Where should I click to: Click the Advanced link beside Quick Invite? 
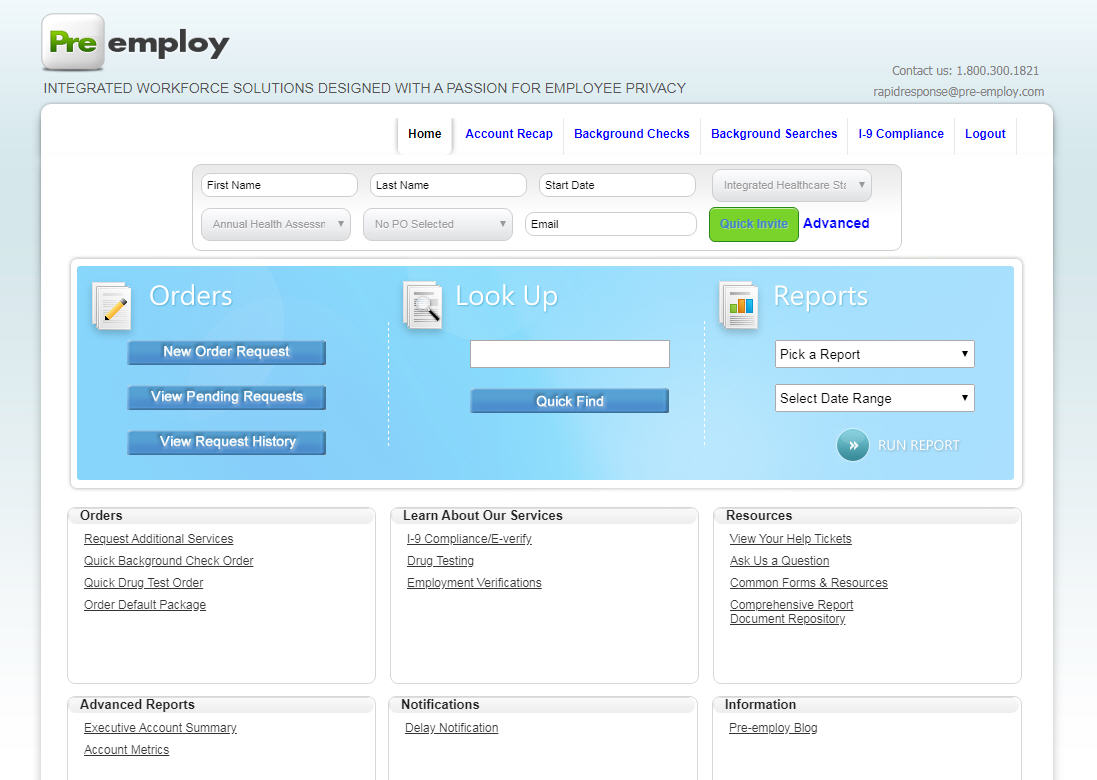(x=836, y=223)
